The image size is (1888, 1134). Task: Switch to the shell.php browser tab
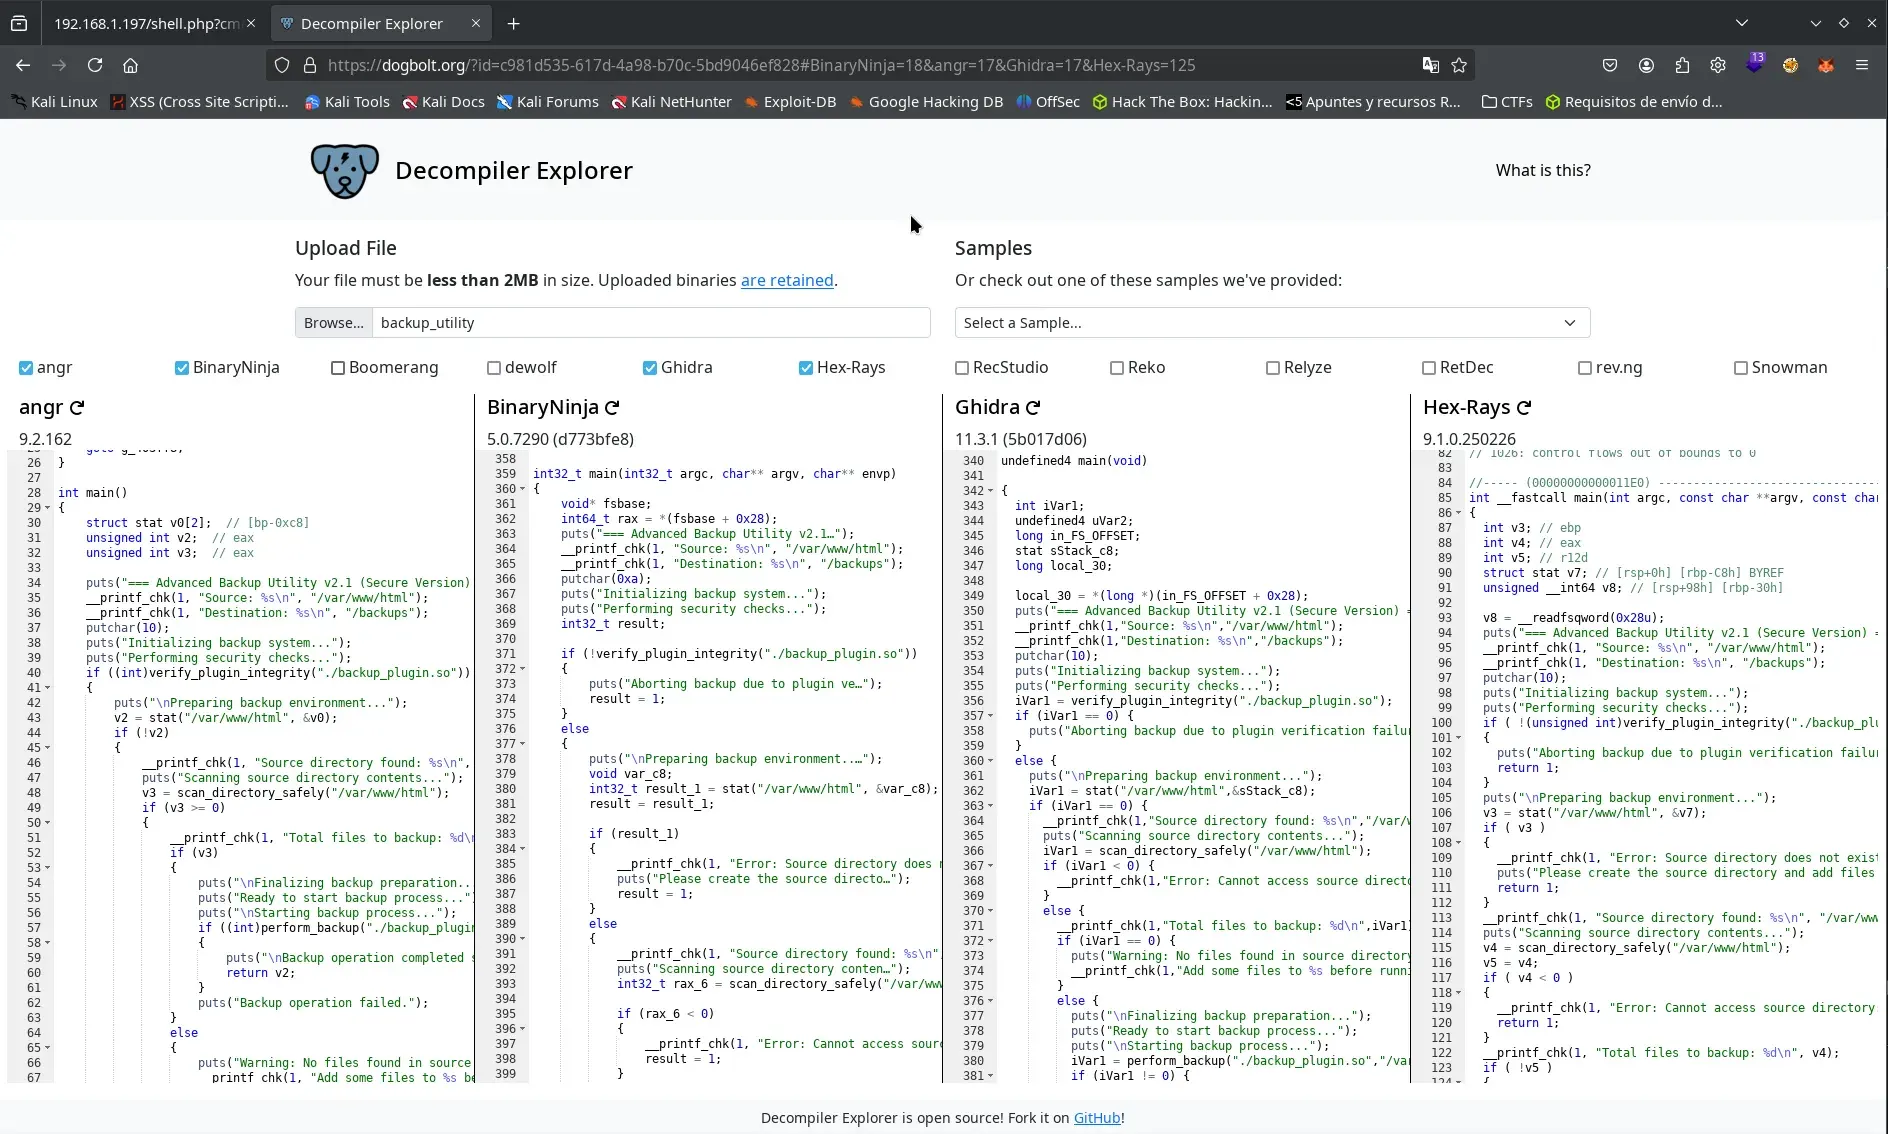click(x=146, y=23)
